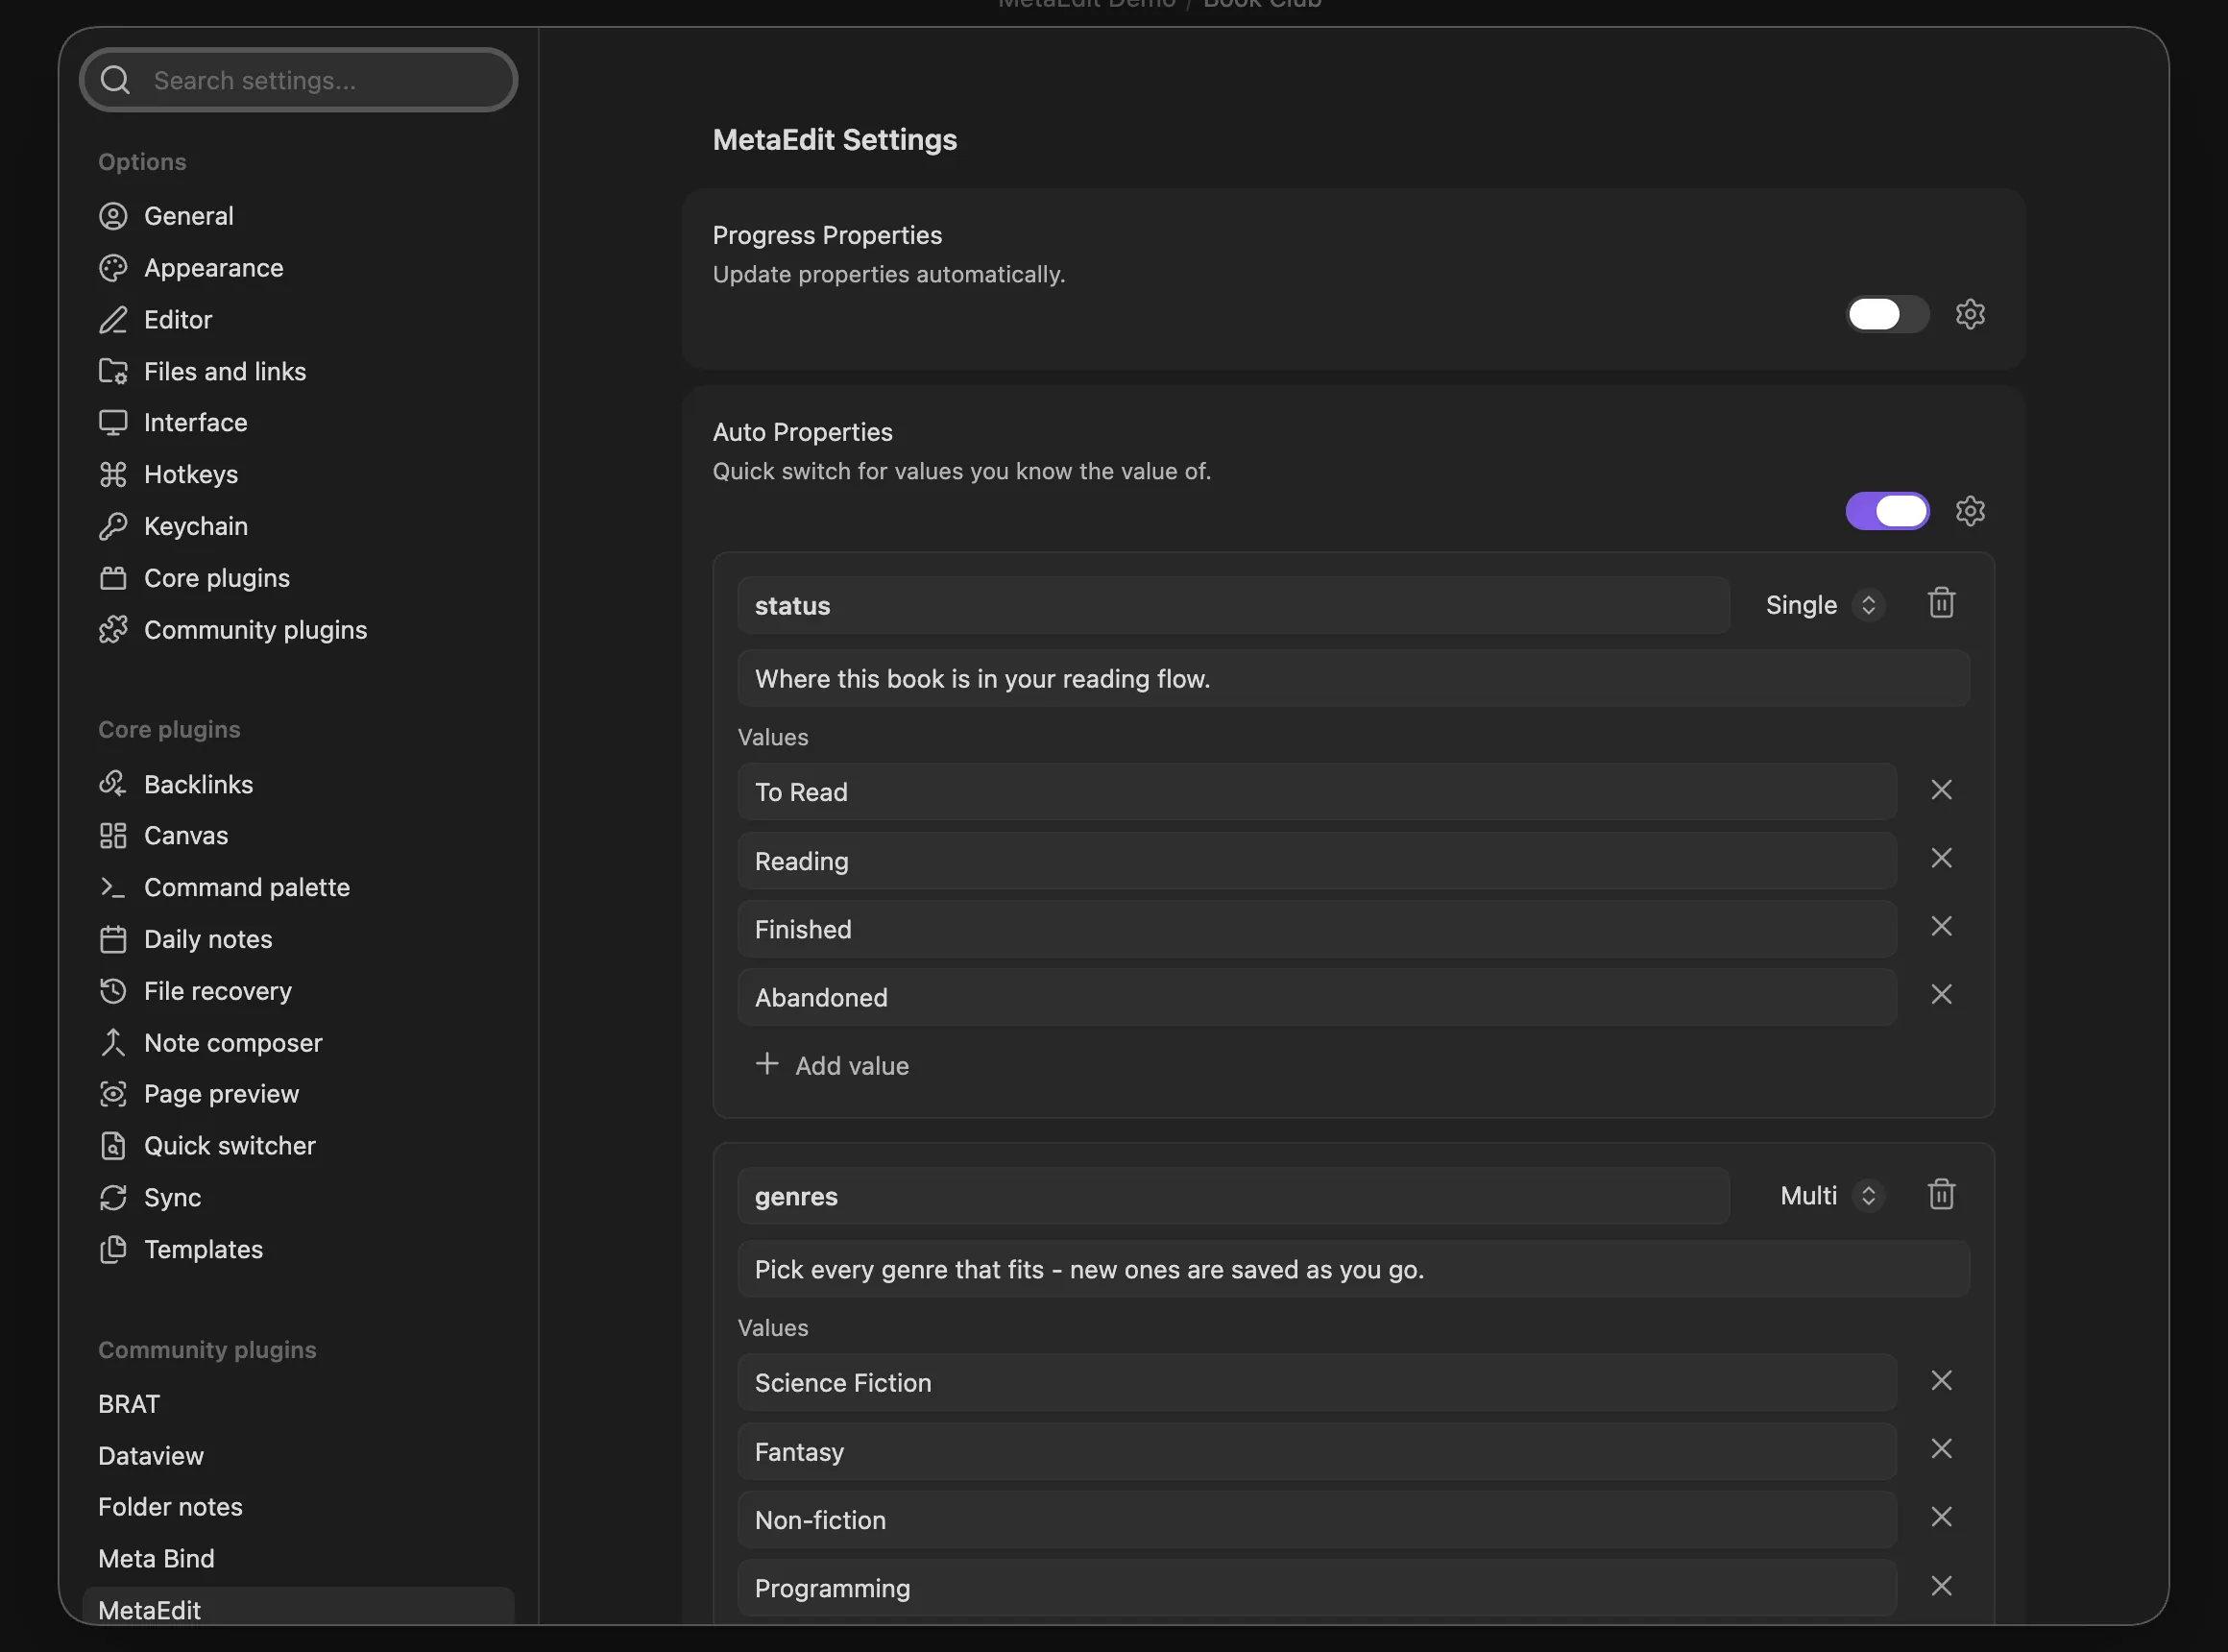Change status type from Single dropdown
2228x1652 pixels.
[1825, 605]
